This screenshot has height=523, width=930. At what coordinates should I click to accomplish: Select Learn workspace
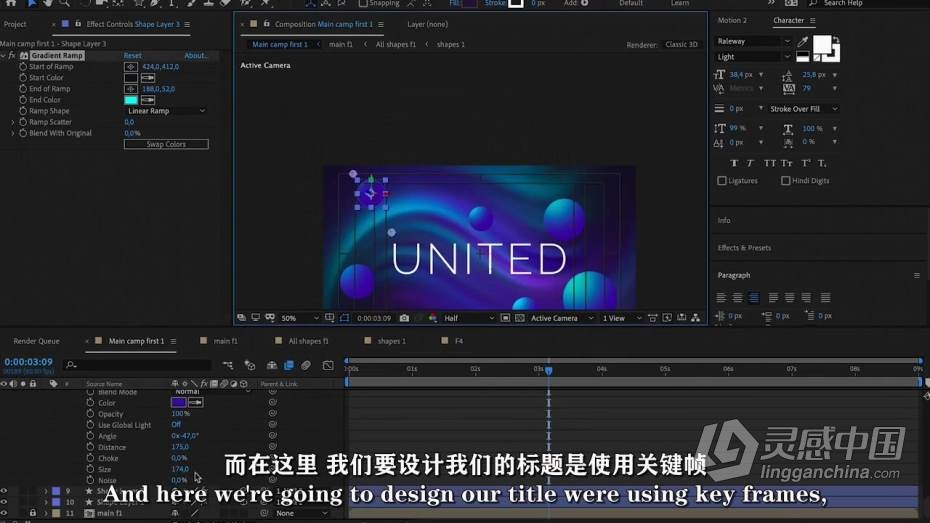click(680, 4)
